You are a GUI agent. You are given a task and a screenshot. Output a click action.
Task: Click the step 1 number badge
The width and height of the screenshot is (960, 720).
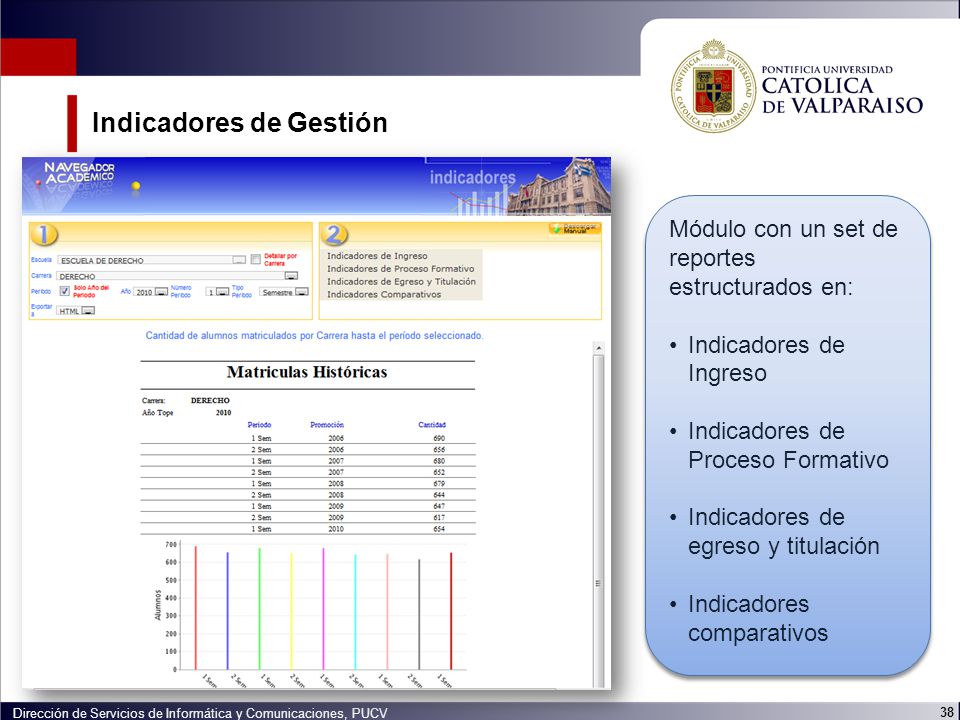point(44,234)
